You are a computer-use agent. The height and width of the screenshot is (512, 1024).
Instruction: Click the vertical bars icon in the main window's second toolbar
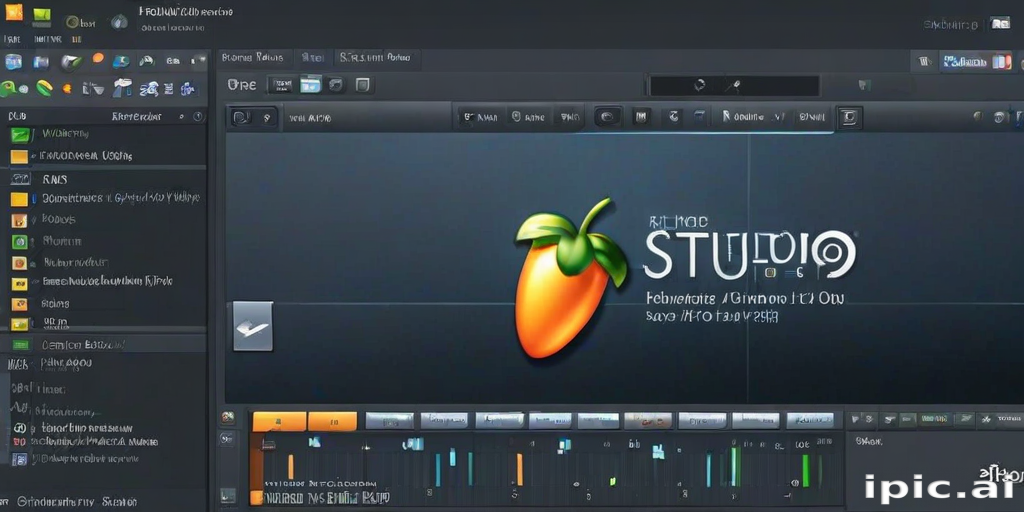coord(641,117)
